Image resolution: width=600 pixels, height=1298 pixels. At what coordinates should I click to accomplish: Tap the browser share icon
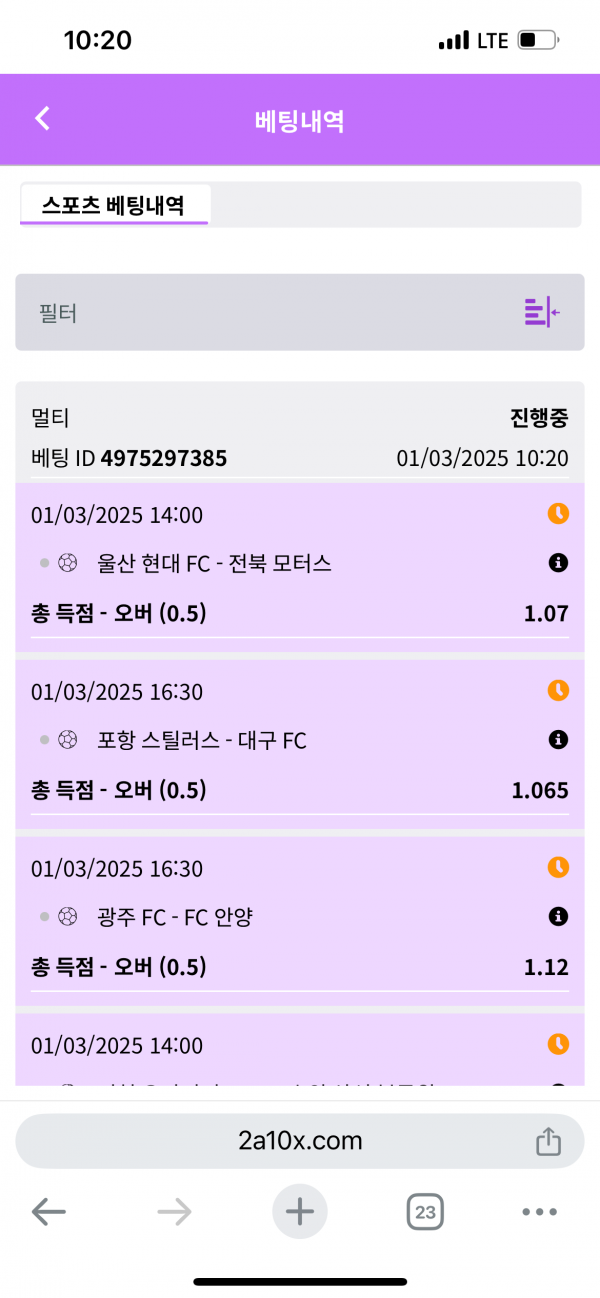click(548, 1141)
